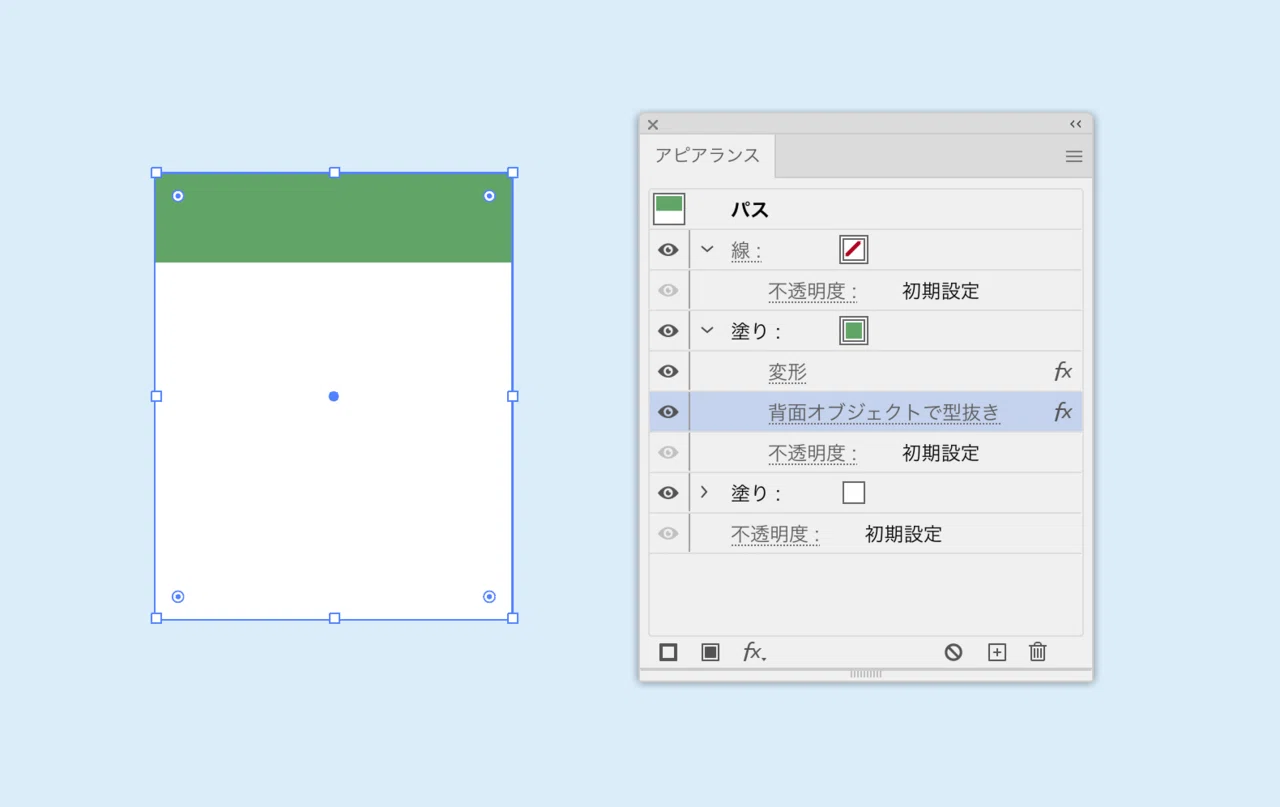
Task: Open the 変形 effect settings link
Action: 787,372
